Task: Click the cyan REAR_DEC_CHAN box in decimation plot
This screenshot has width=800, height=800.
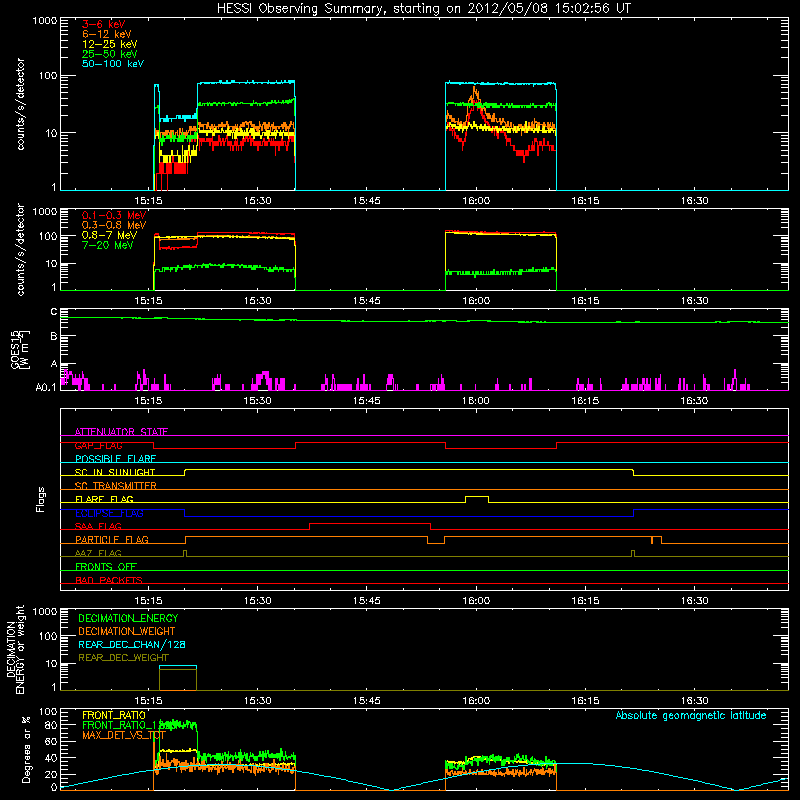Action: [x=178, y=666]
